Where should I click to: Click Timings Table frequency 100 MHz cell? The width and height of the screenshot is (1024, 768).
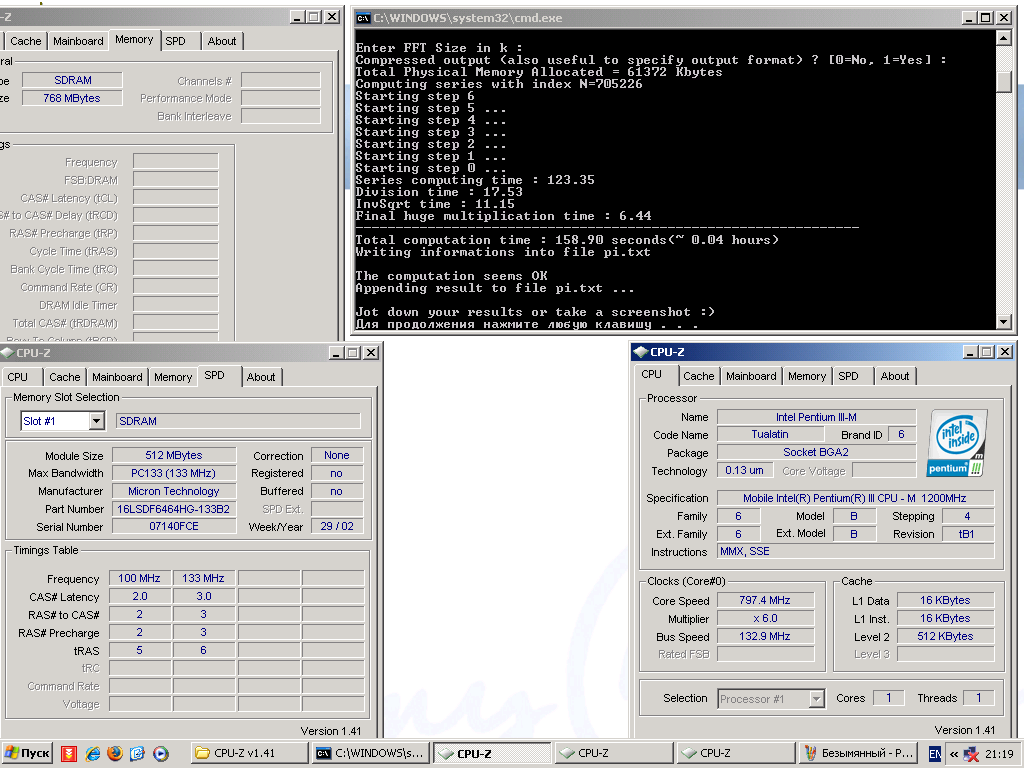(140, 578)
